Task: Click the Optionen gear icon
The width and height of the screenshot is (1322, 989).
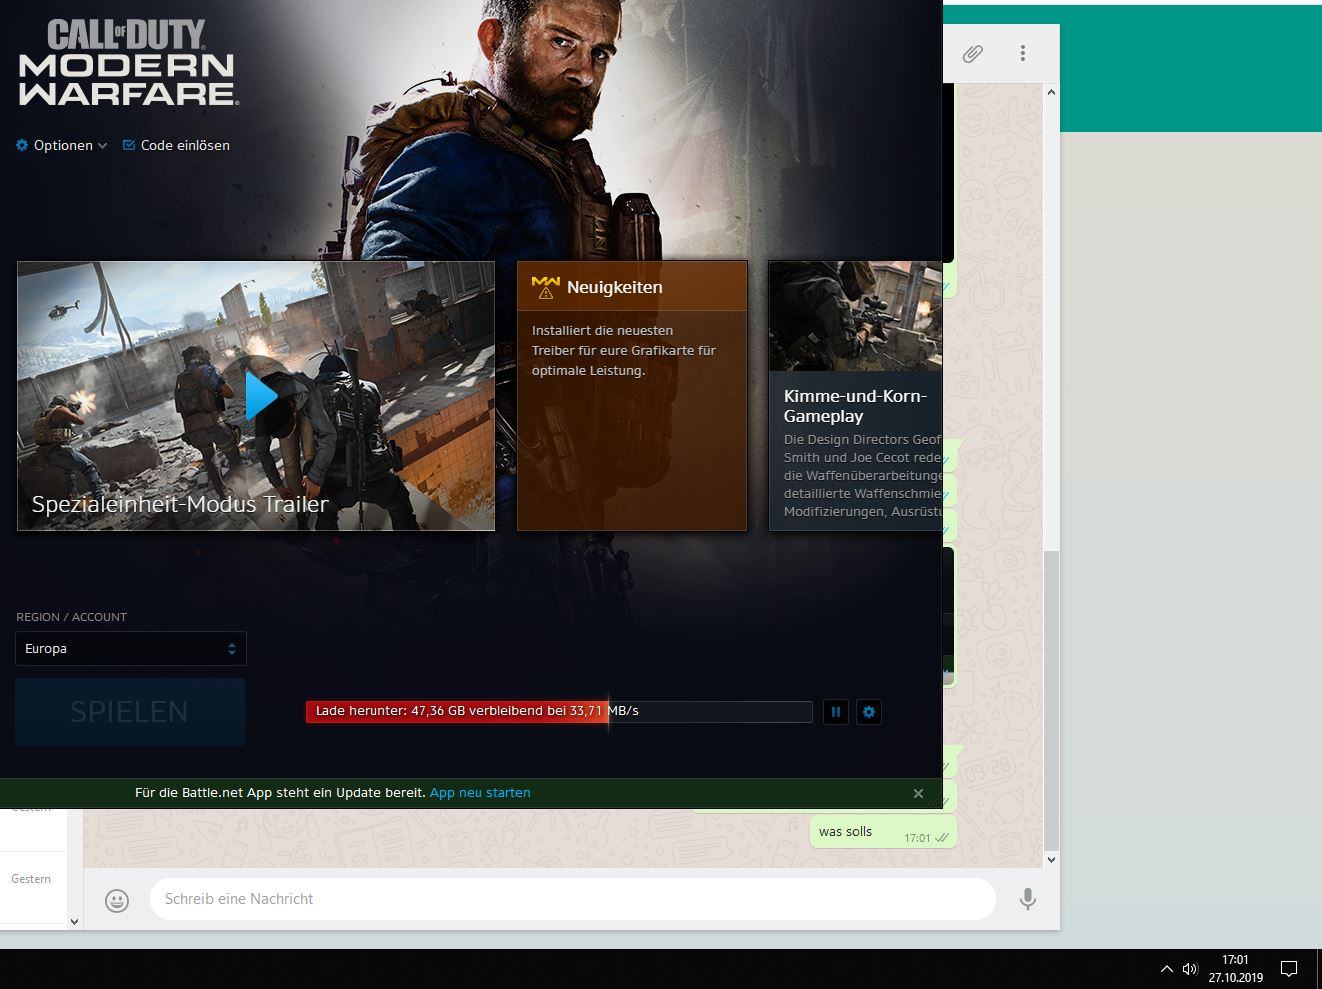Action: click(x=22, y=145)
